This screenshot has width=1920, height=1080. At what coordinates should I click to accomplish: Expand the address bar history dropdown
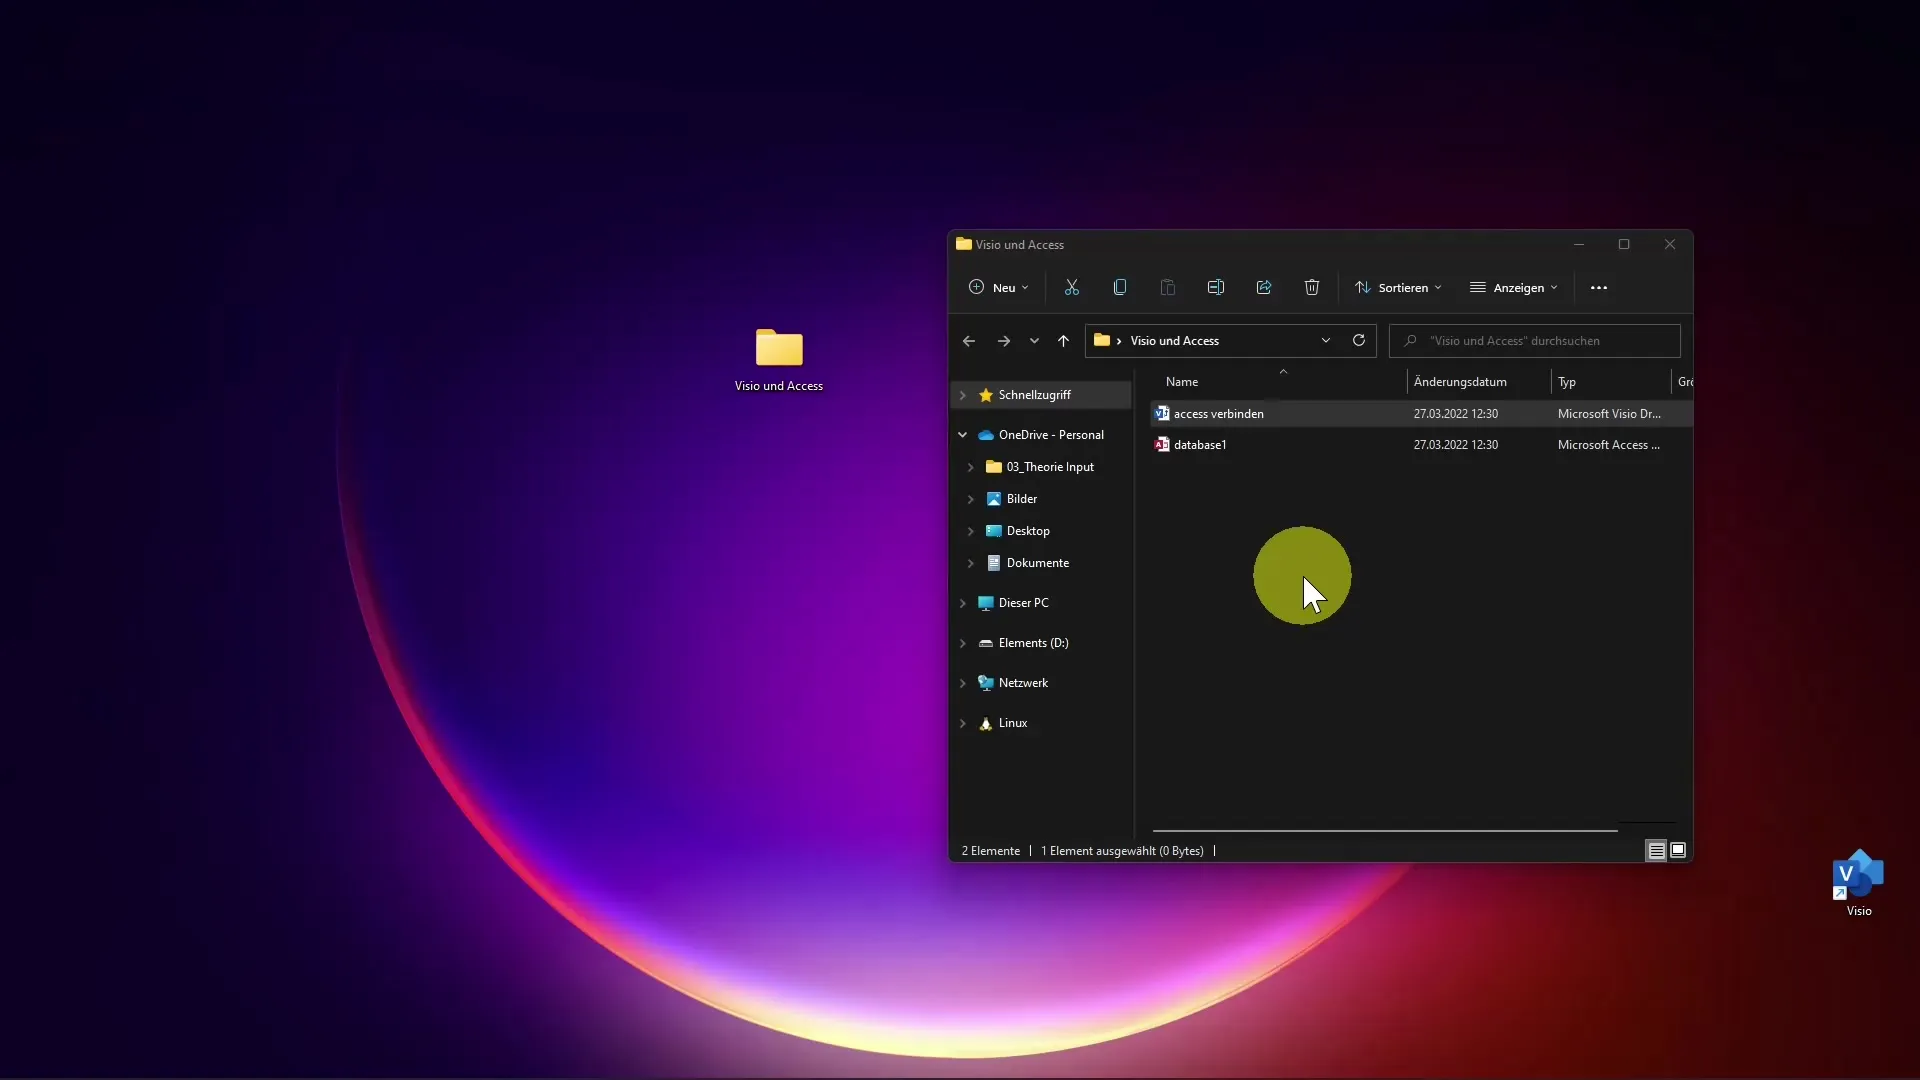[1326, 341]
